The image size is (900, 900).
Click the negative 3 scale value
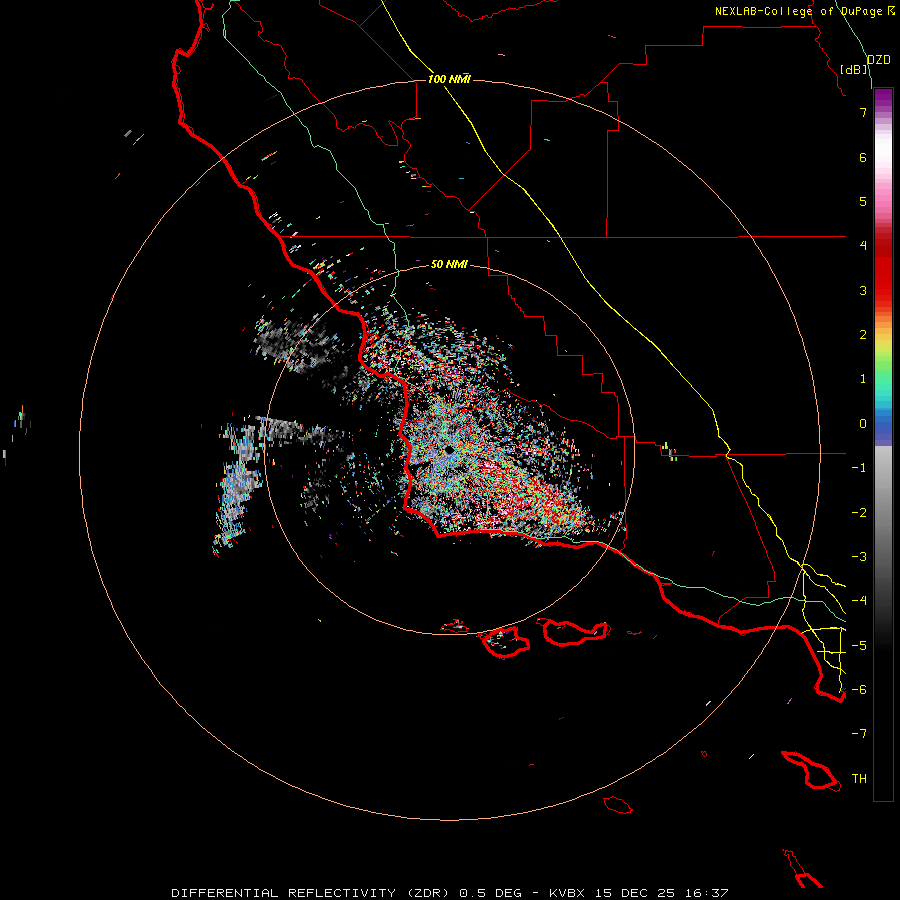coord(859,556)
